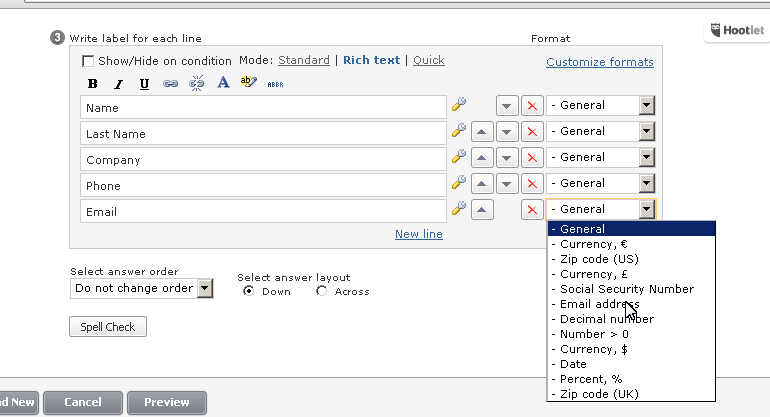
Task: Select the Across answer layout radio
Action: [x=321, y=291]
